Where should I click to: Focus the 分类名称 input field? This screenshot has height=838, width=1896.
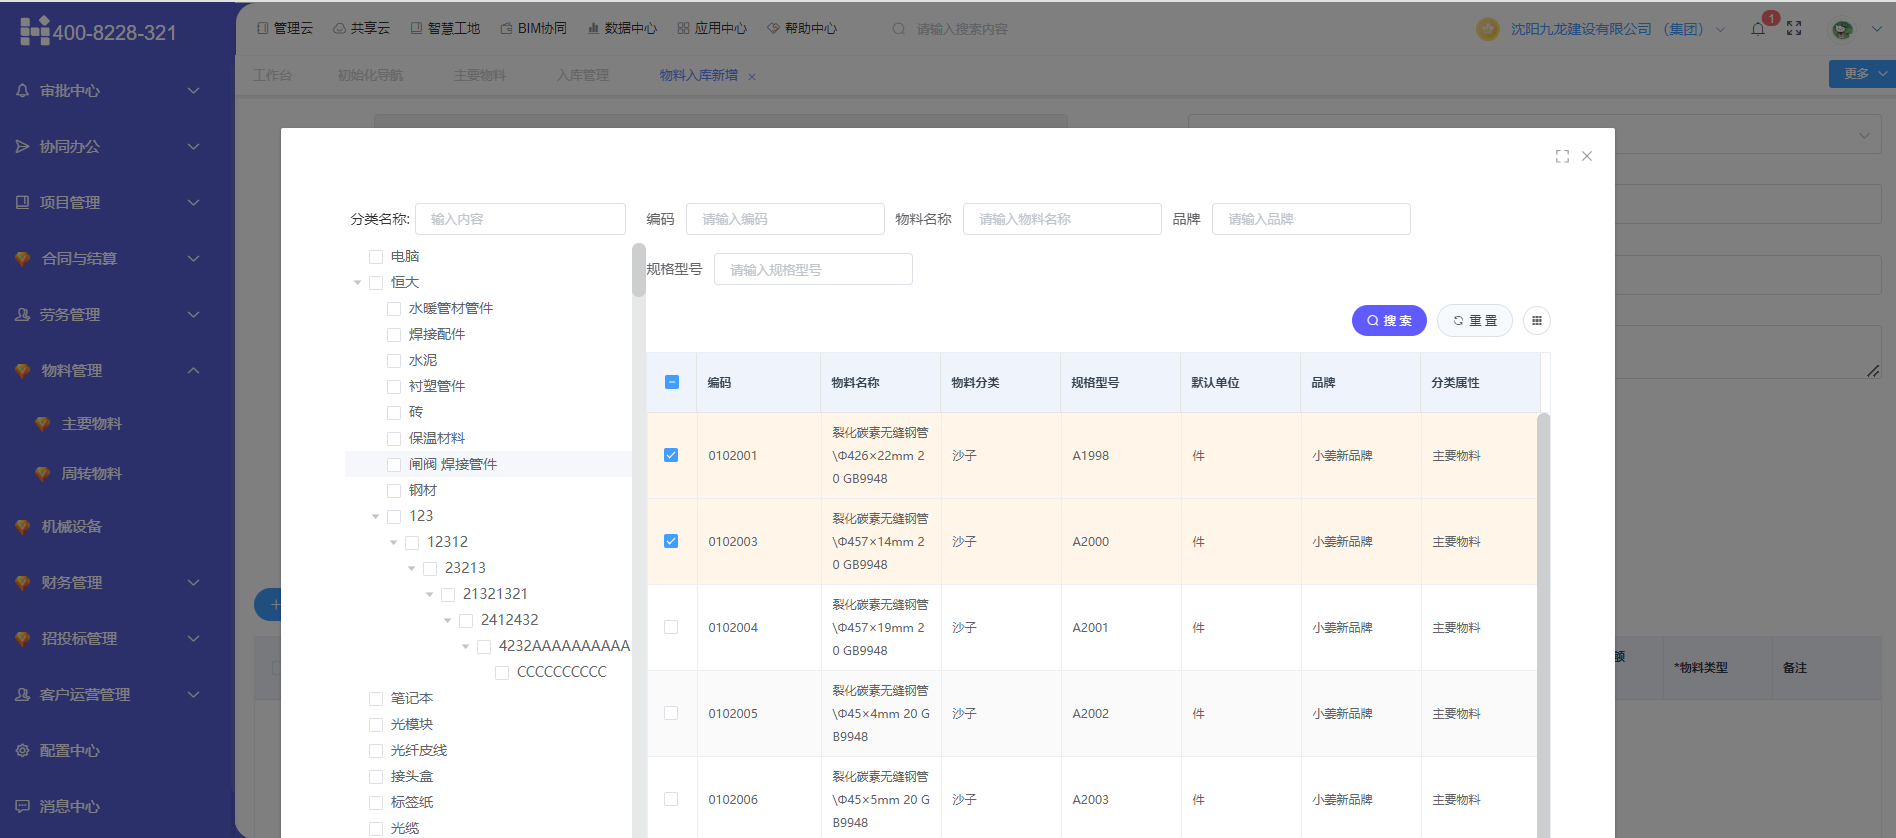[520, 219]
